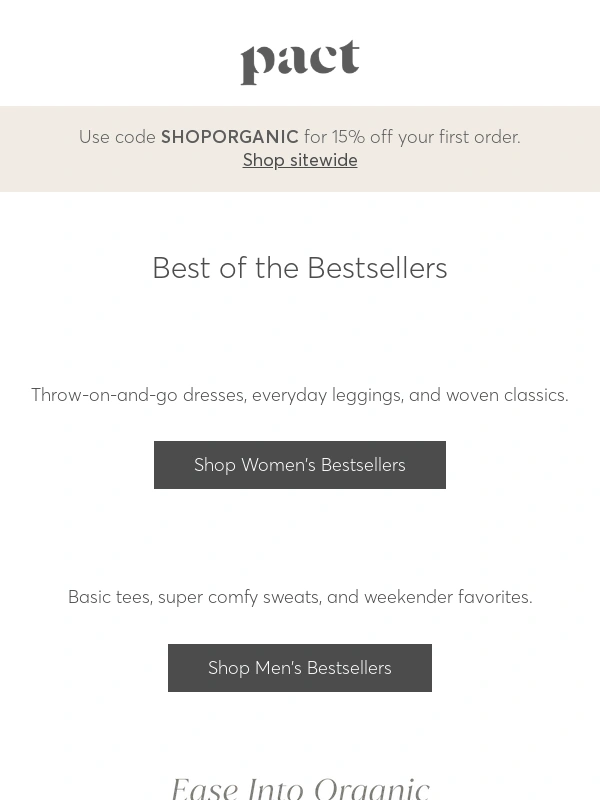Click the pact logo
Image resolution: width=600 pixels, height=800 pixels.
pos(300,62)
